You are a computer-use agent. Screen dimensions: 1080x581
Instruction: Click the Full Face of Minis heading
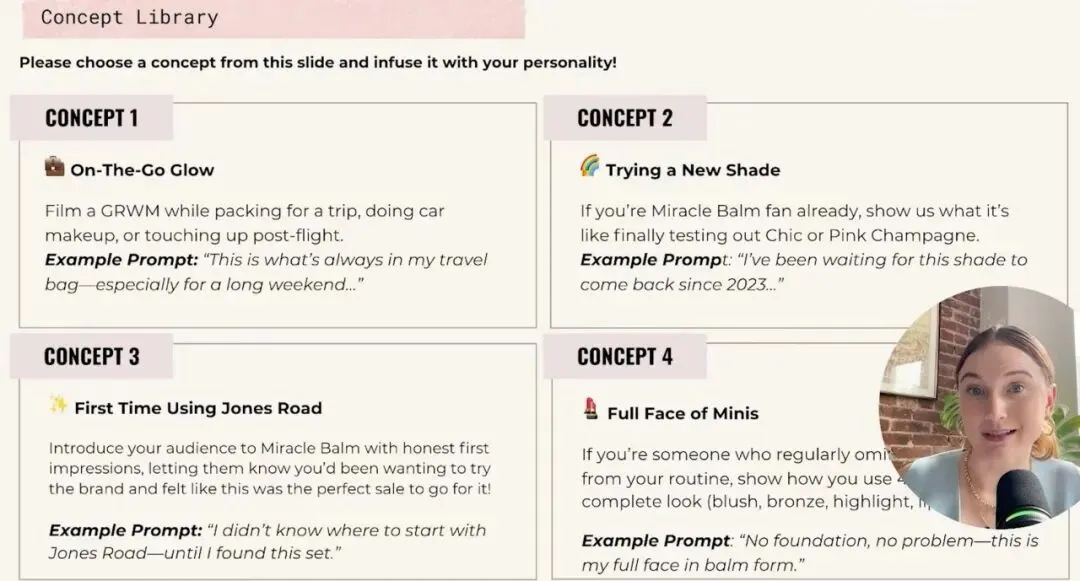coord(683,413)
